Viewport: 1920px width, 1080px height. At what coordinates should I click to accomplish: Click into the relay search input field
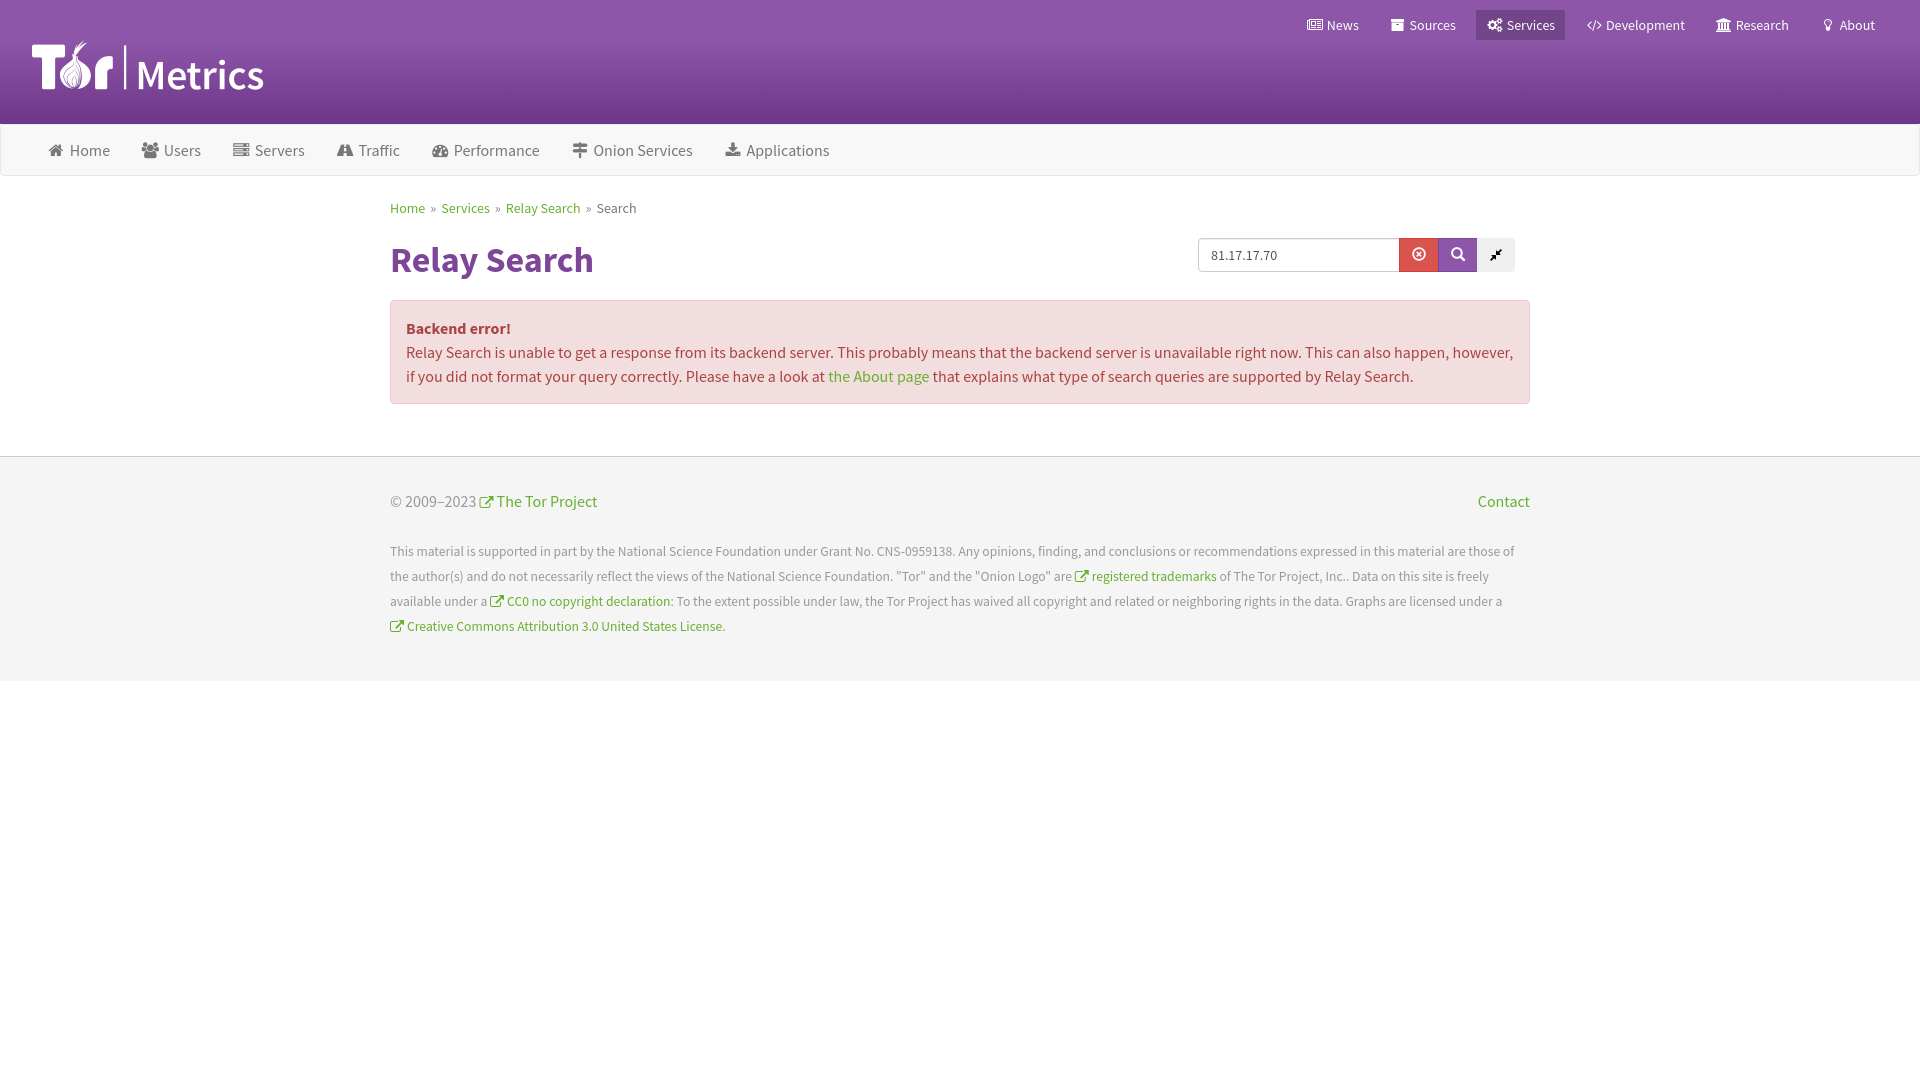(1298, 255)
